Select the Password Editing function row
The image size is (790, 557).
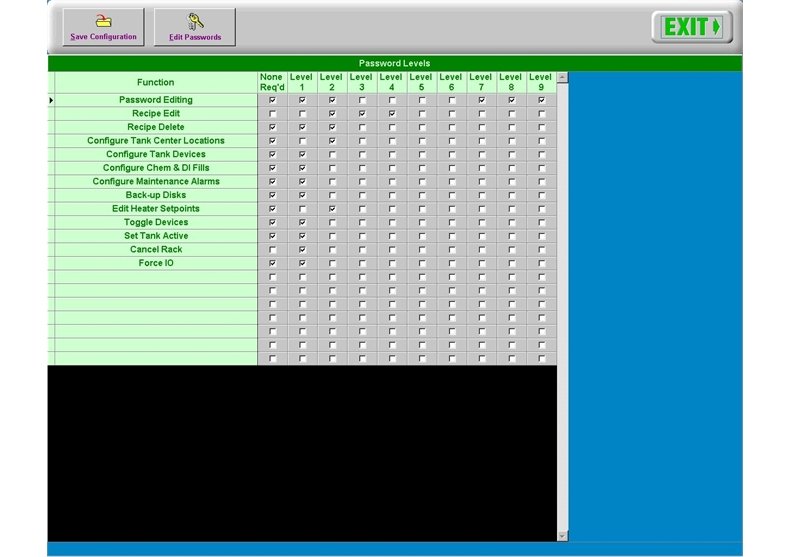click(155, 100)
